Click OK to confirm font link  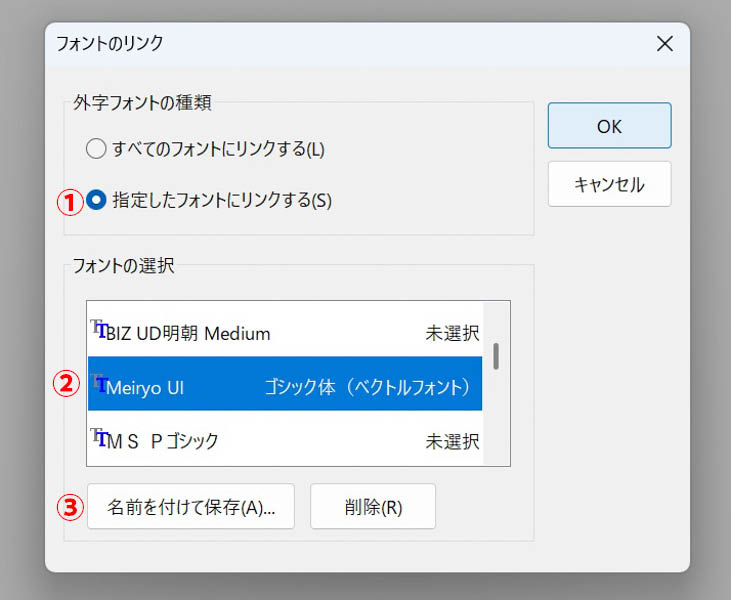click(609, 126)
